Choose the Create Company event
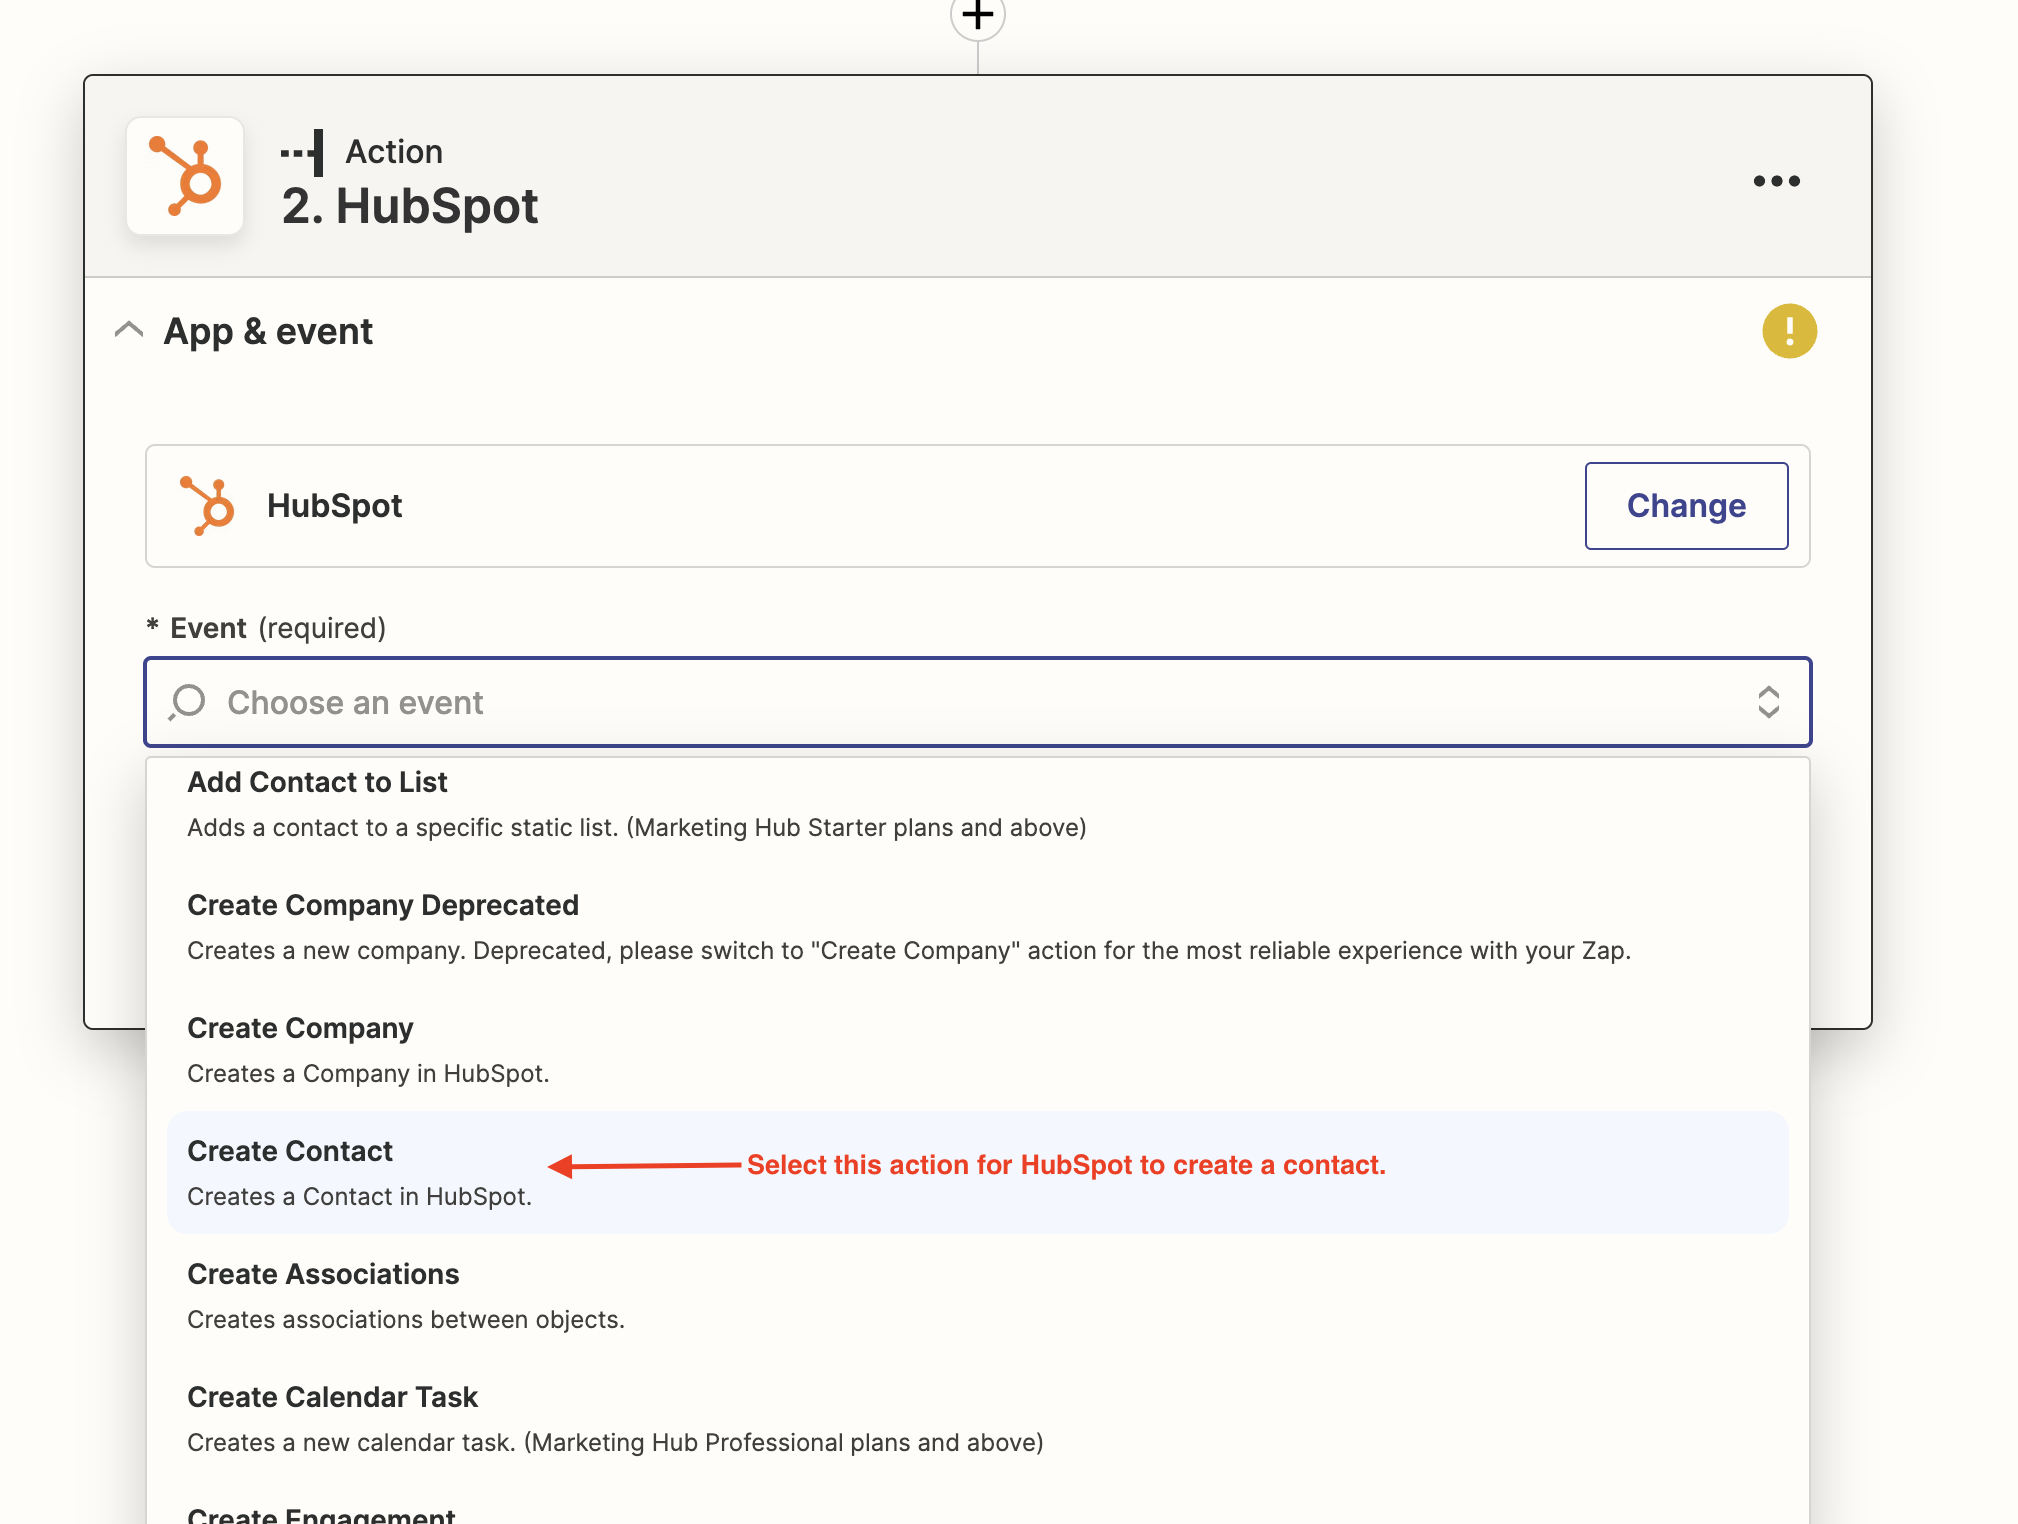Screen dimensions: 2018x1524 coord(977,1050)
